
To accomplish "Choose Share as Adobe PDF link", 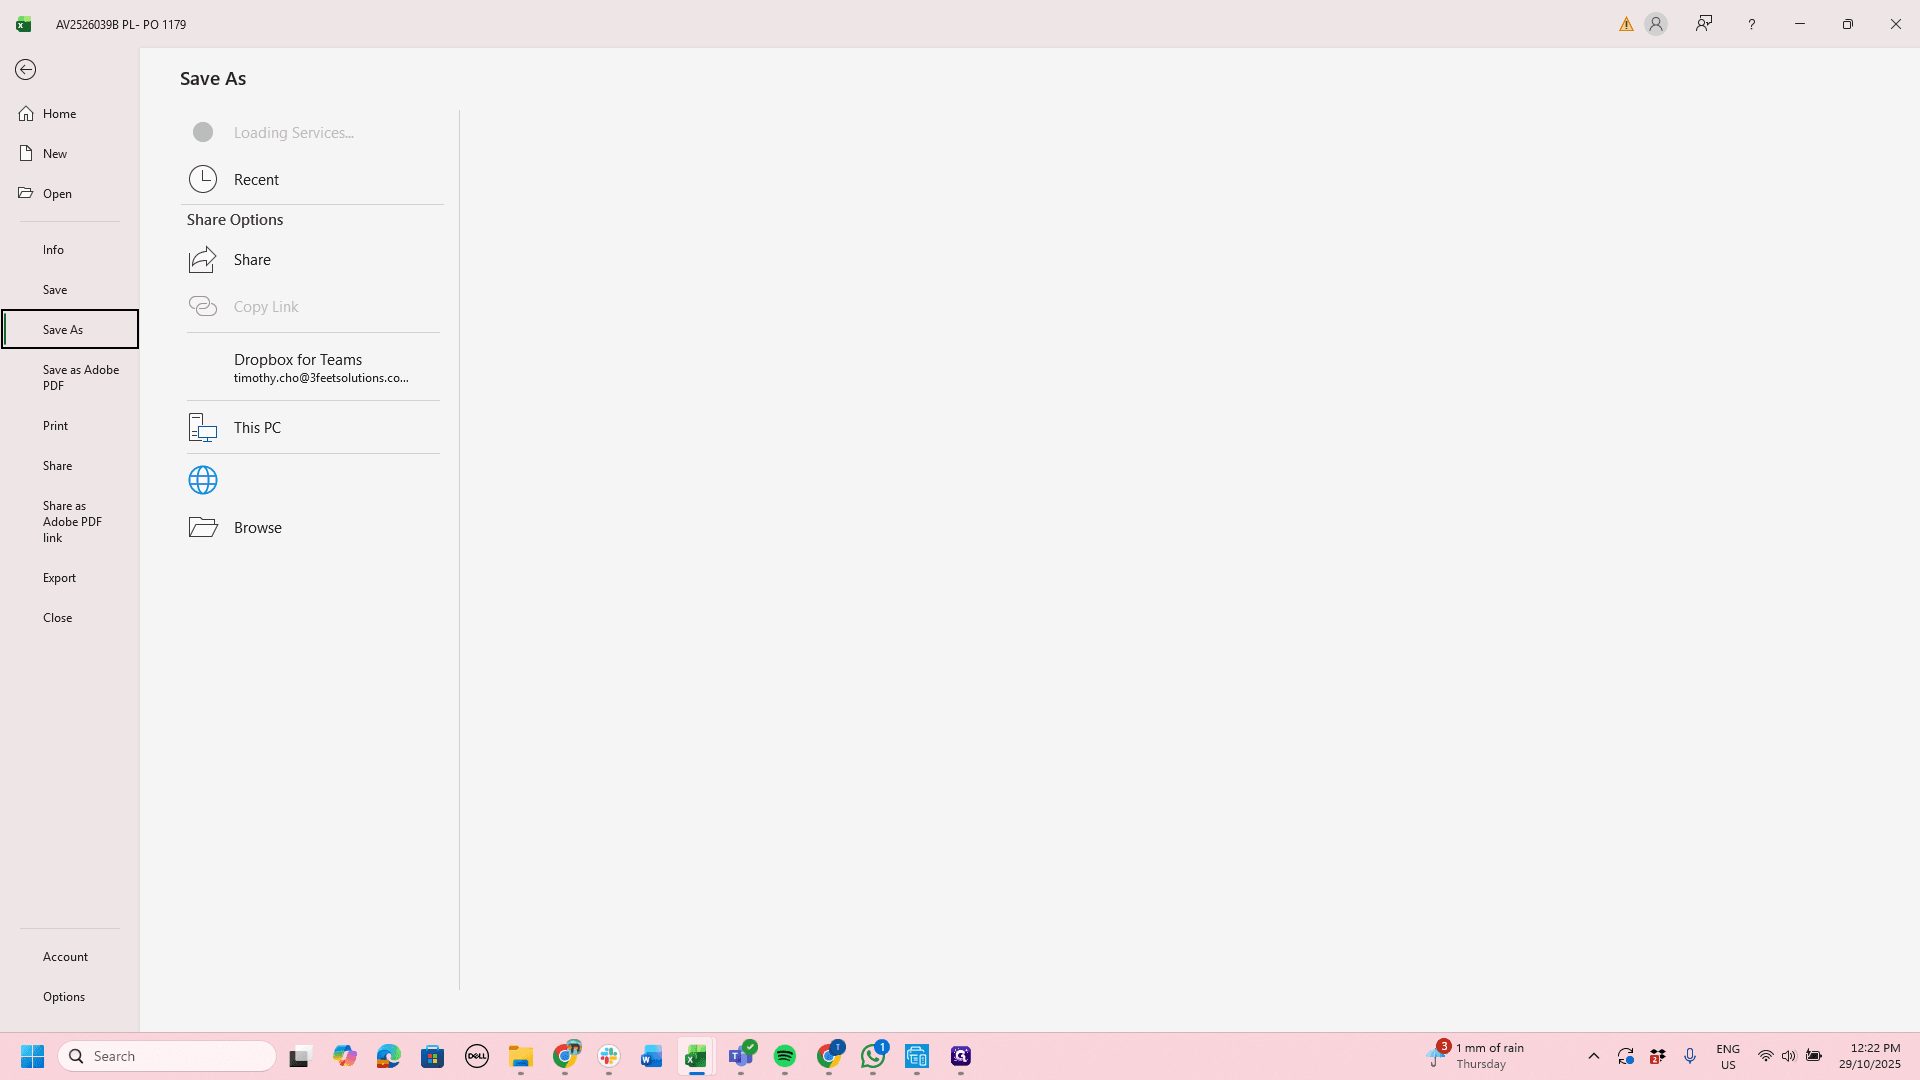I will click(x=69, y=522).
